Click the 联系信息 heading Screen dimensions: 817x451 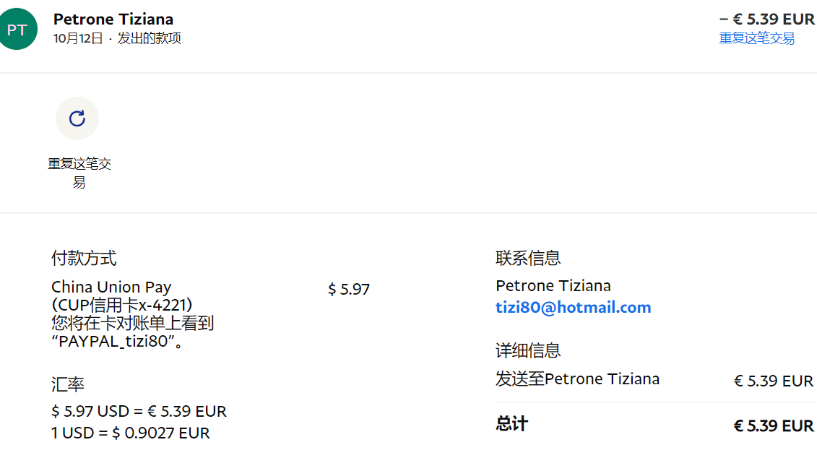point(528,258)
